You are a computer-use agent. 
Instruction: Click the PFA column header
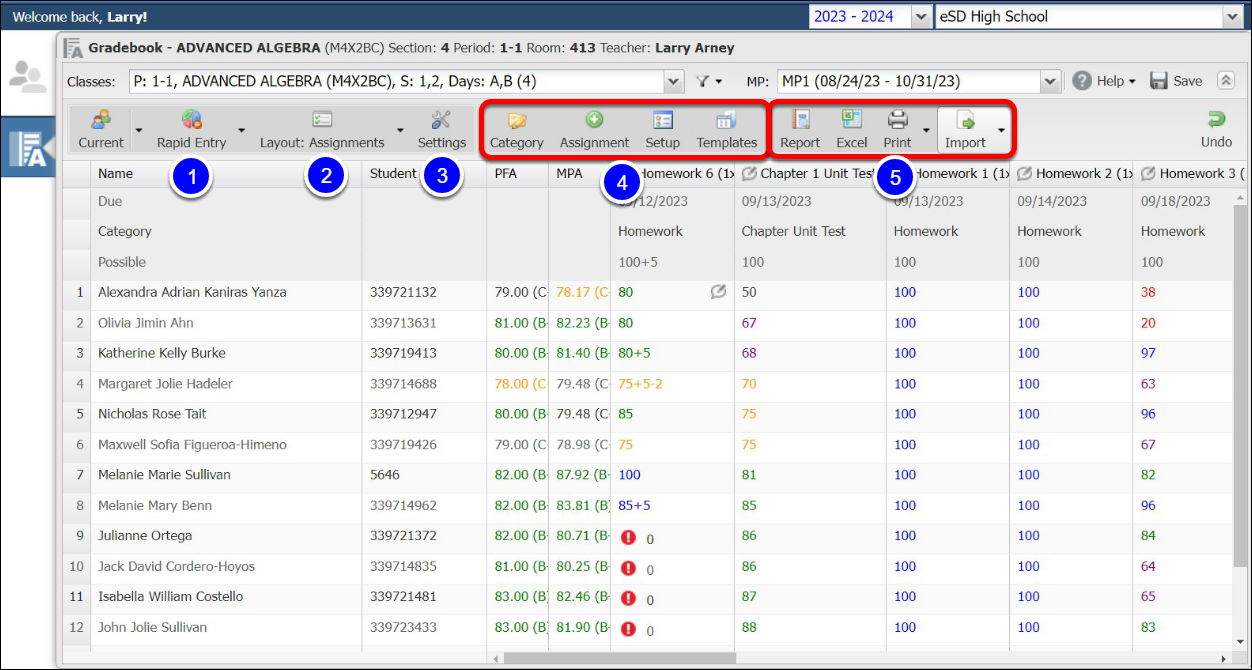[517, 173]
